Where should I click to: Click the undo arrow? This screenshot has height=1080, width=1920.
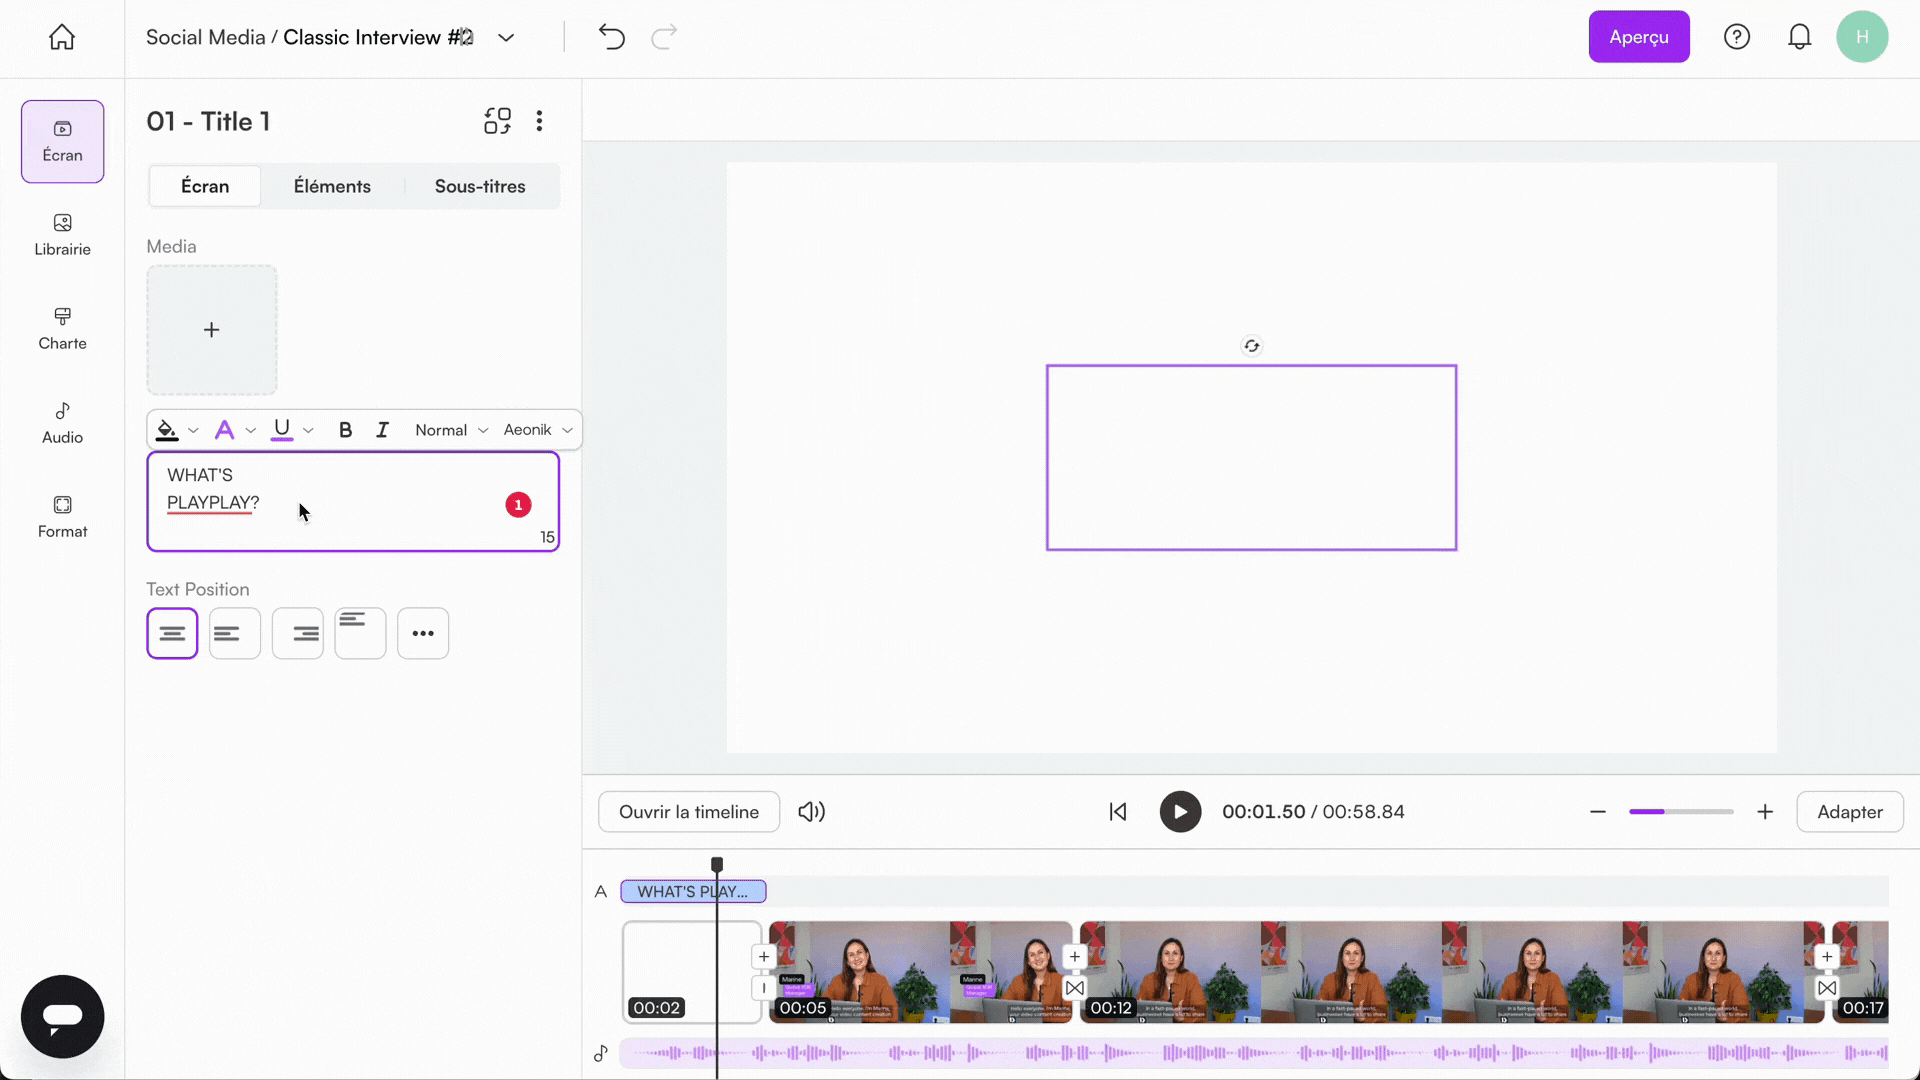point(611,37)
